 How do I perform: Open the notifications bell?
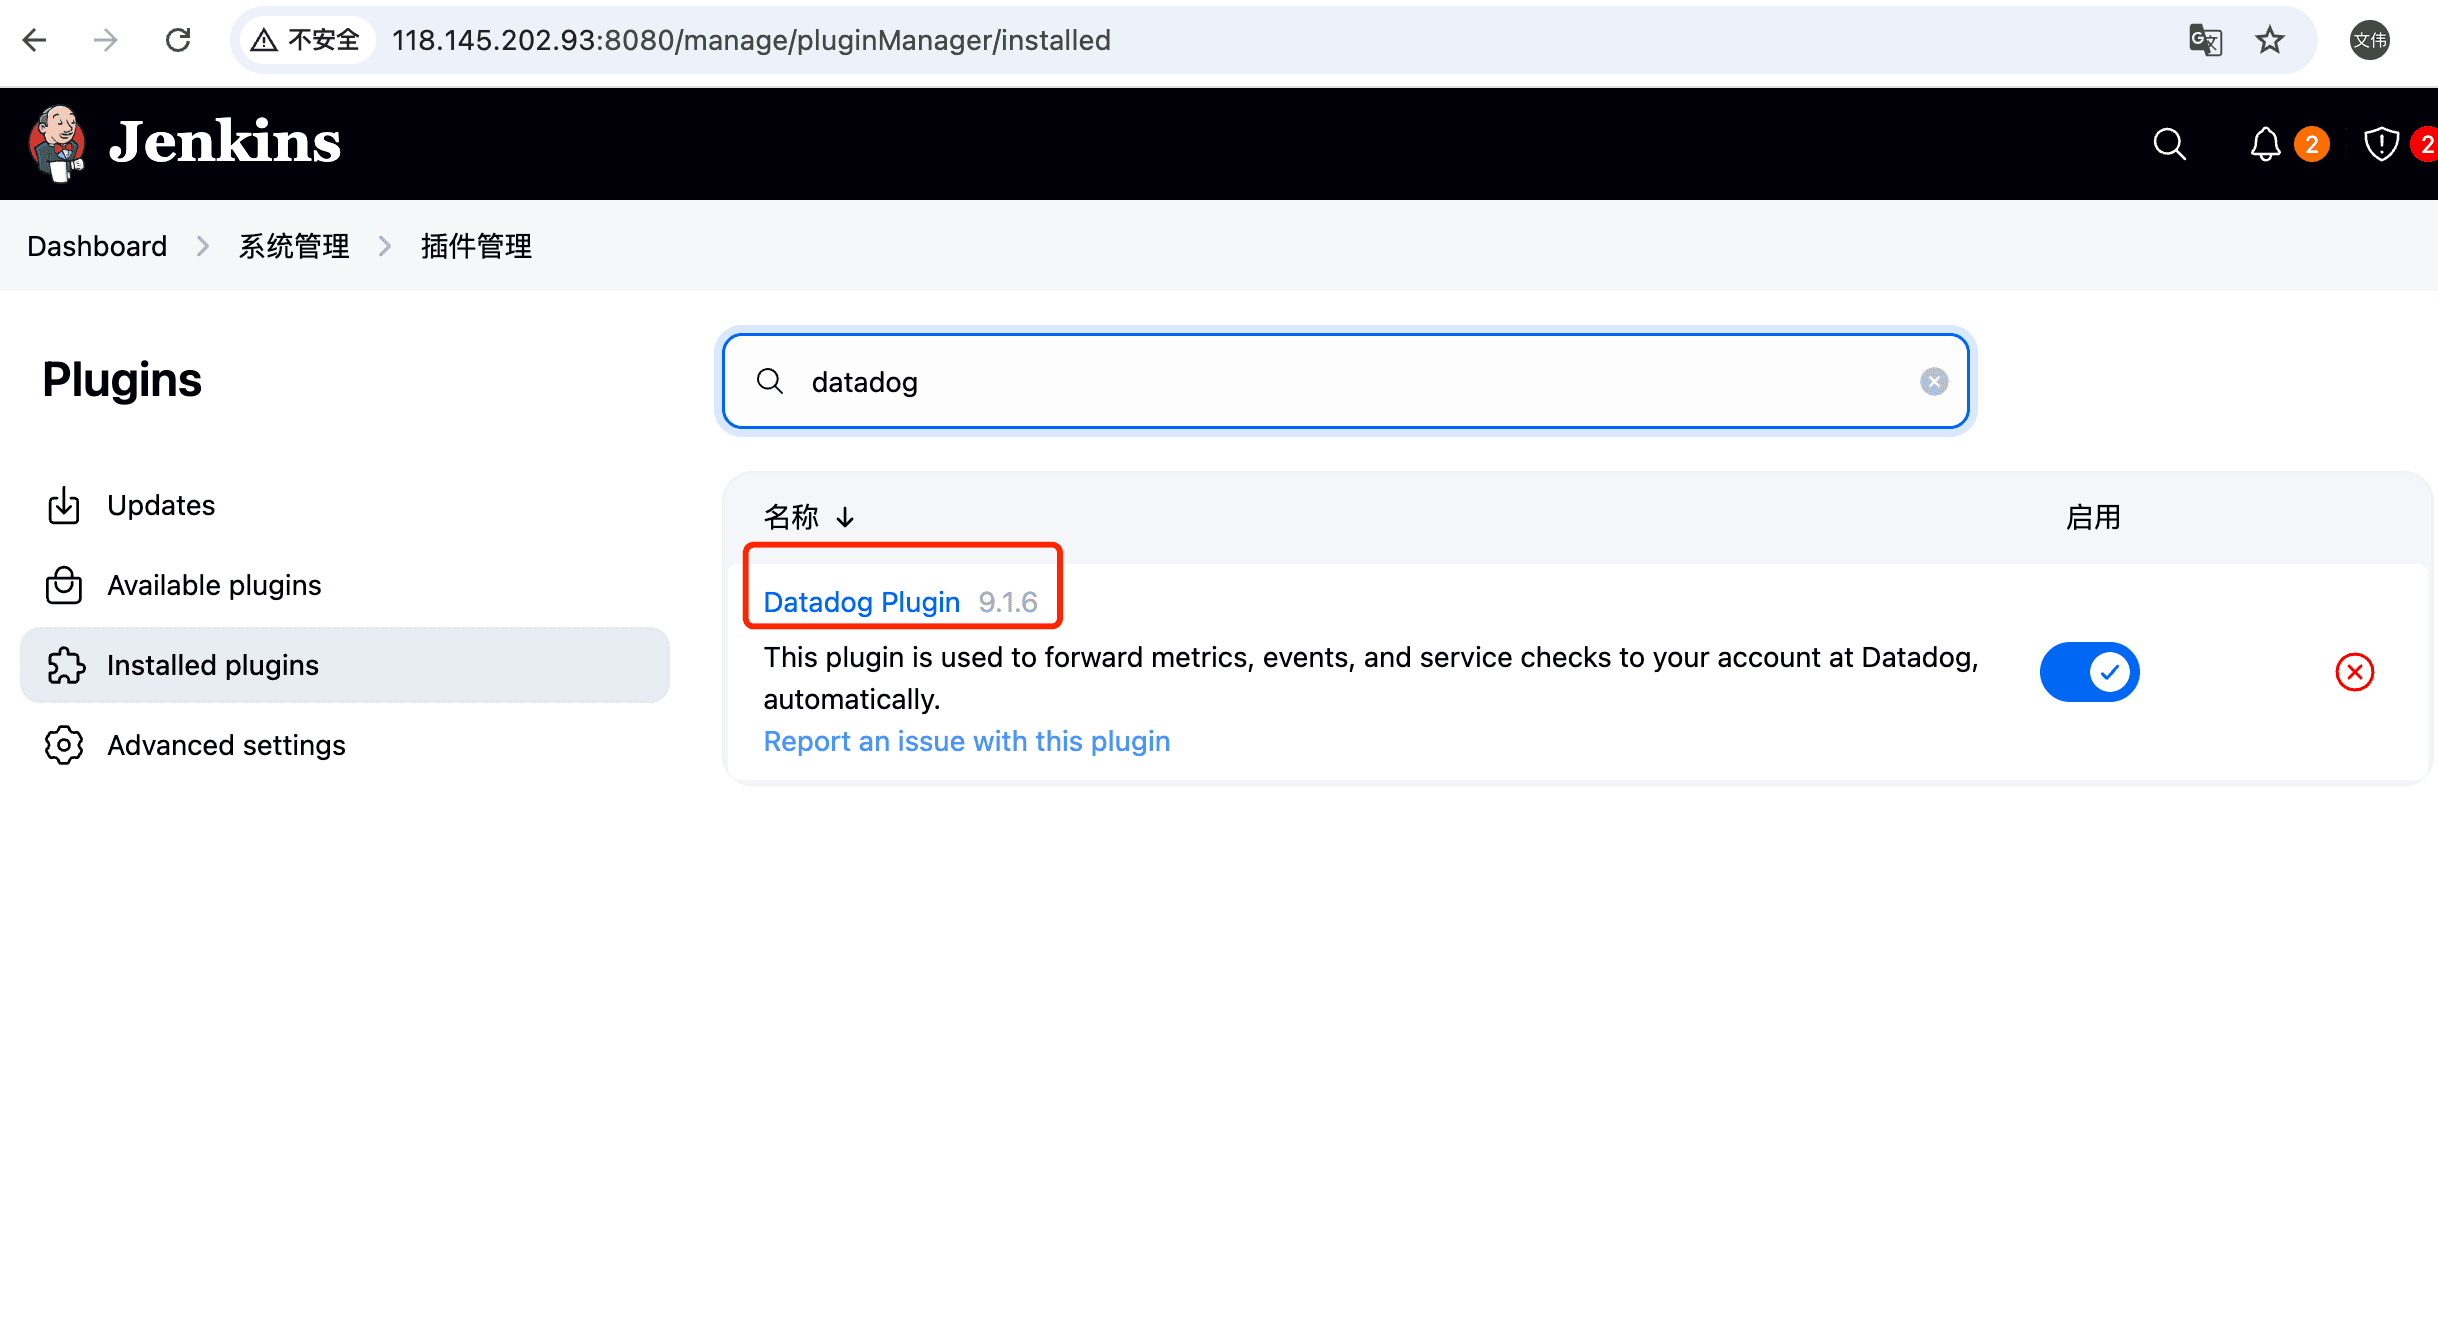(2265, 144)
